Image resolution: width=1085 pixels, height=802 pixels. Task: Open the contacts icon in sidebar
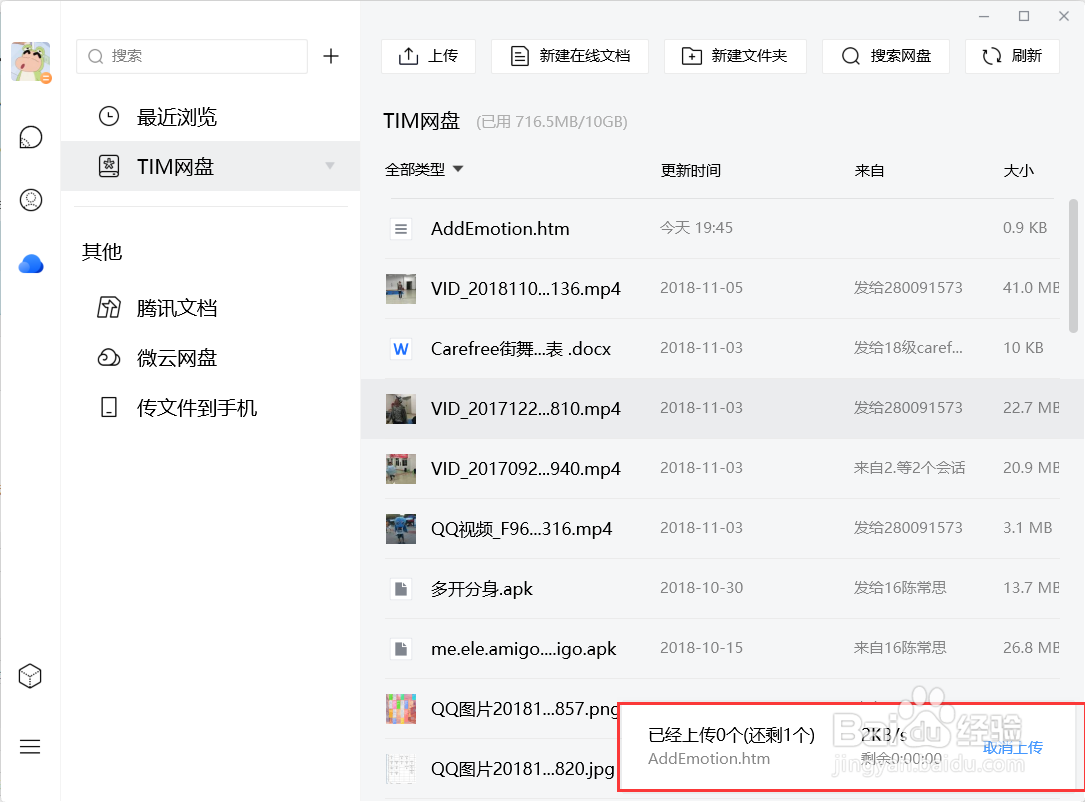click(30, 200)
